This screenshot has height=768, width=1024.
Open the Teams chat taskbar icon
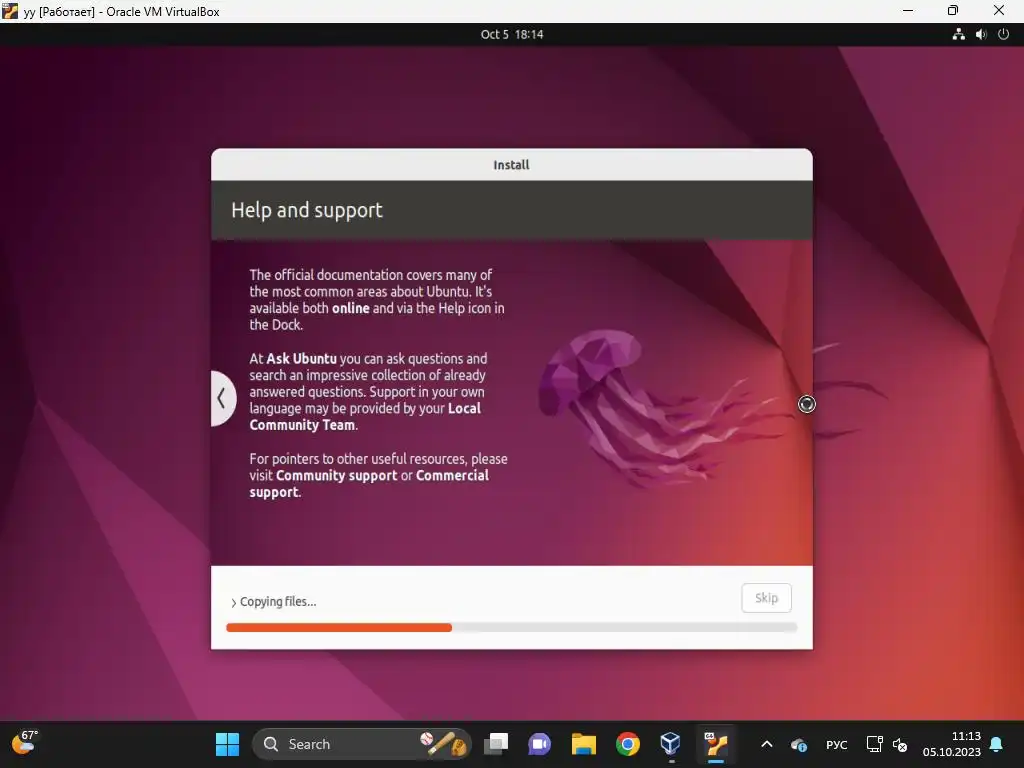(539, 744)
